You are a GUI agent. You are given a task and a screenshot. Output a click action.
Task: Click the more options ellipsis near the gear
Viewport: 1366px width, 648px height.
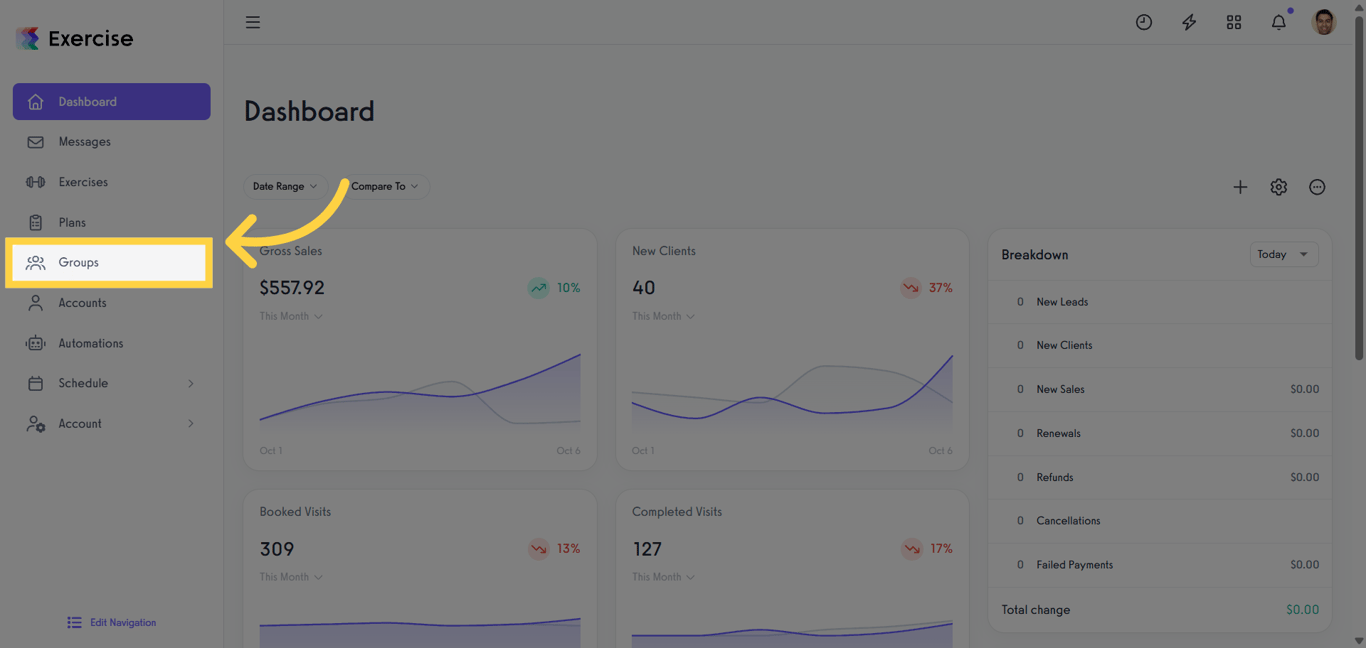pyautogui.click(x=1317, y=187)
